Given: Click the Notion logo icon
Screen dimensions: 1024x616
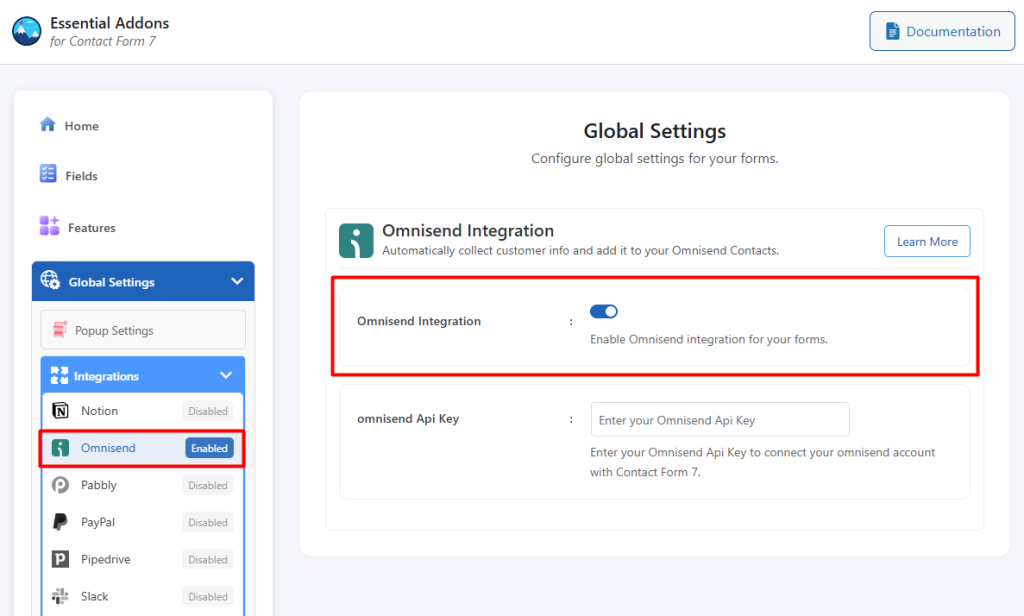Looking at the screenshot, I should (x=60, y=410).
